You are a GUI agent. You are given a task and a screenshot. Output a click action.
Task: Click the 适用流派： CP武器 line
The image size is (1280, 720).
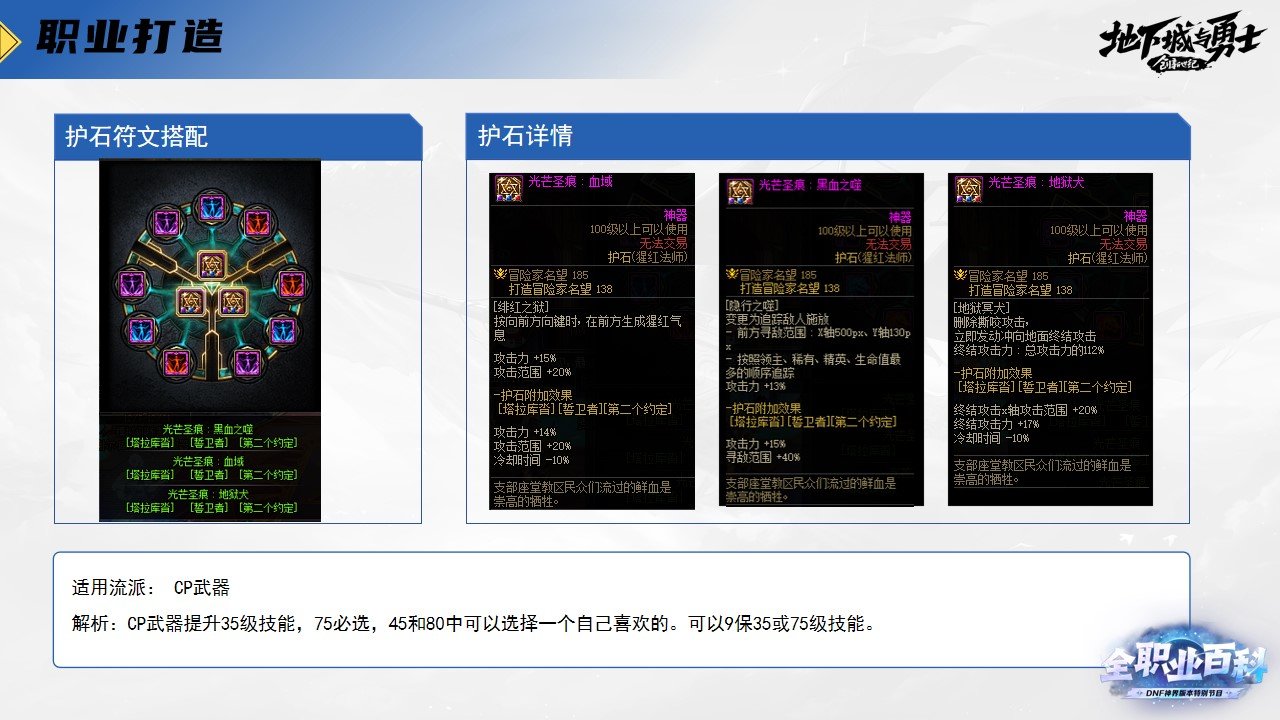[151, 587]
